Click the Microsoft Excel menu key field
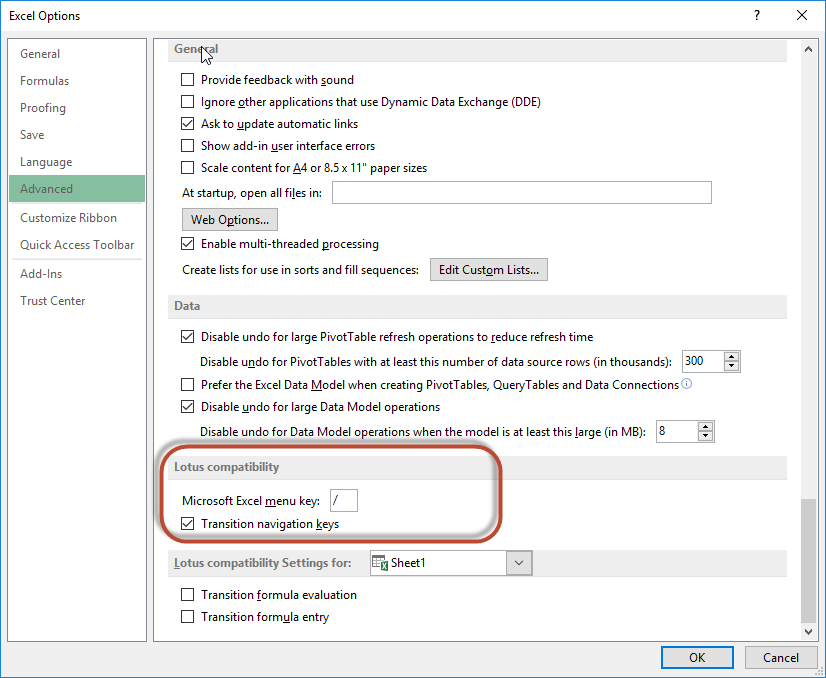826x678 pixels. coord(343,500)
